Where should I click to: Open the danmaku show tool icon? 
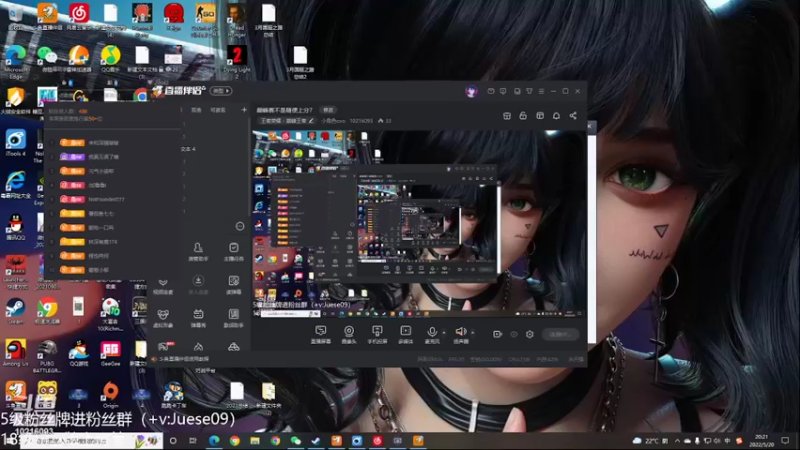coord(198,318)
